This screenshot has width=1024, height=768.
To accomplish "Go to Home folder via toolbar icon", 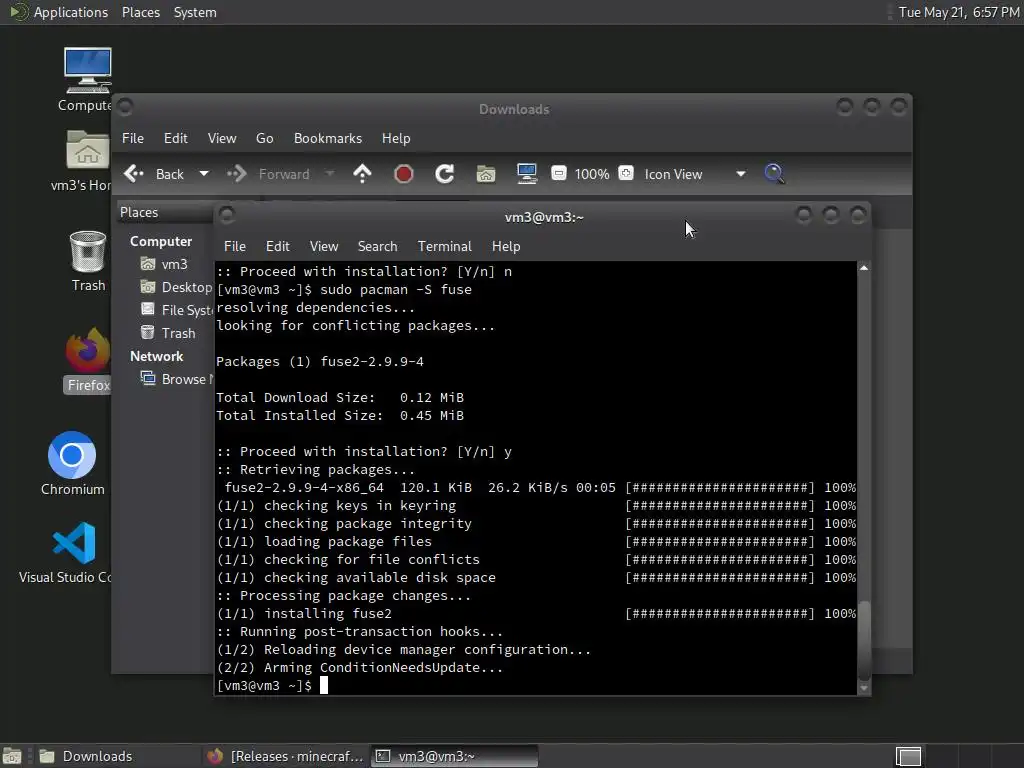I will tap(486, 174).
